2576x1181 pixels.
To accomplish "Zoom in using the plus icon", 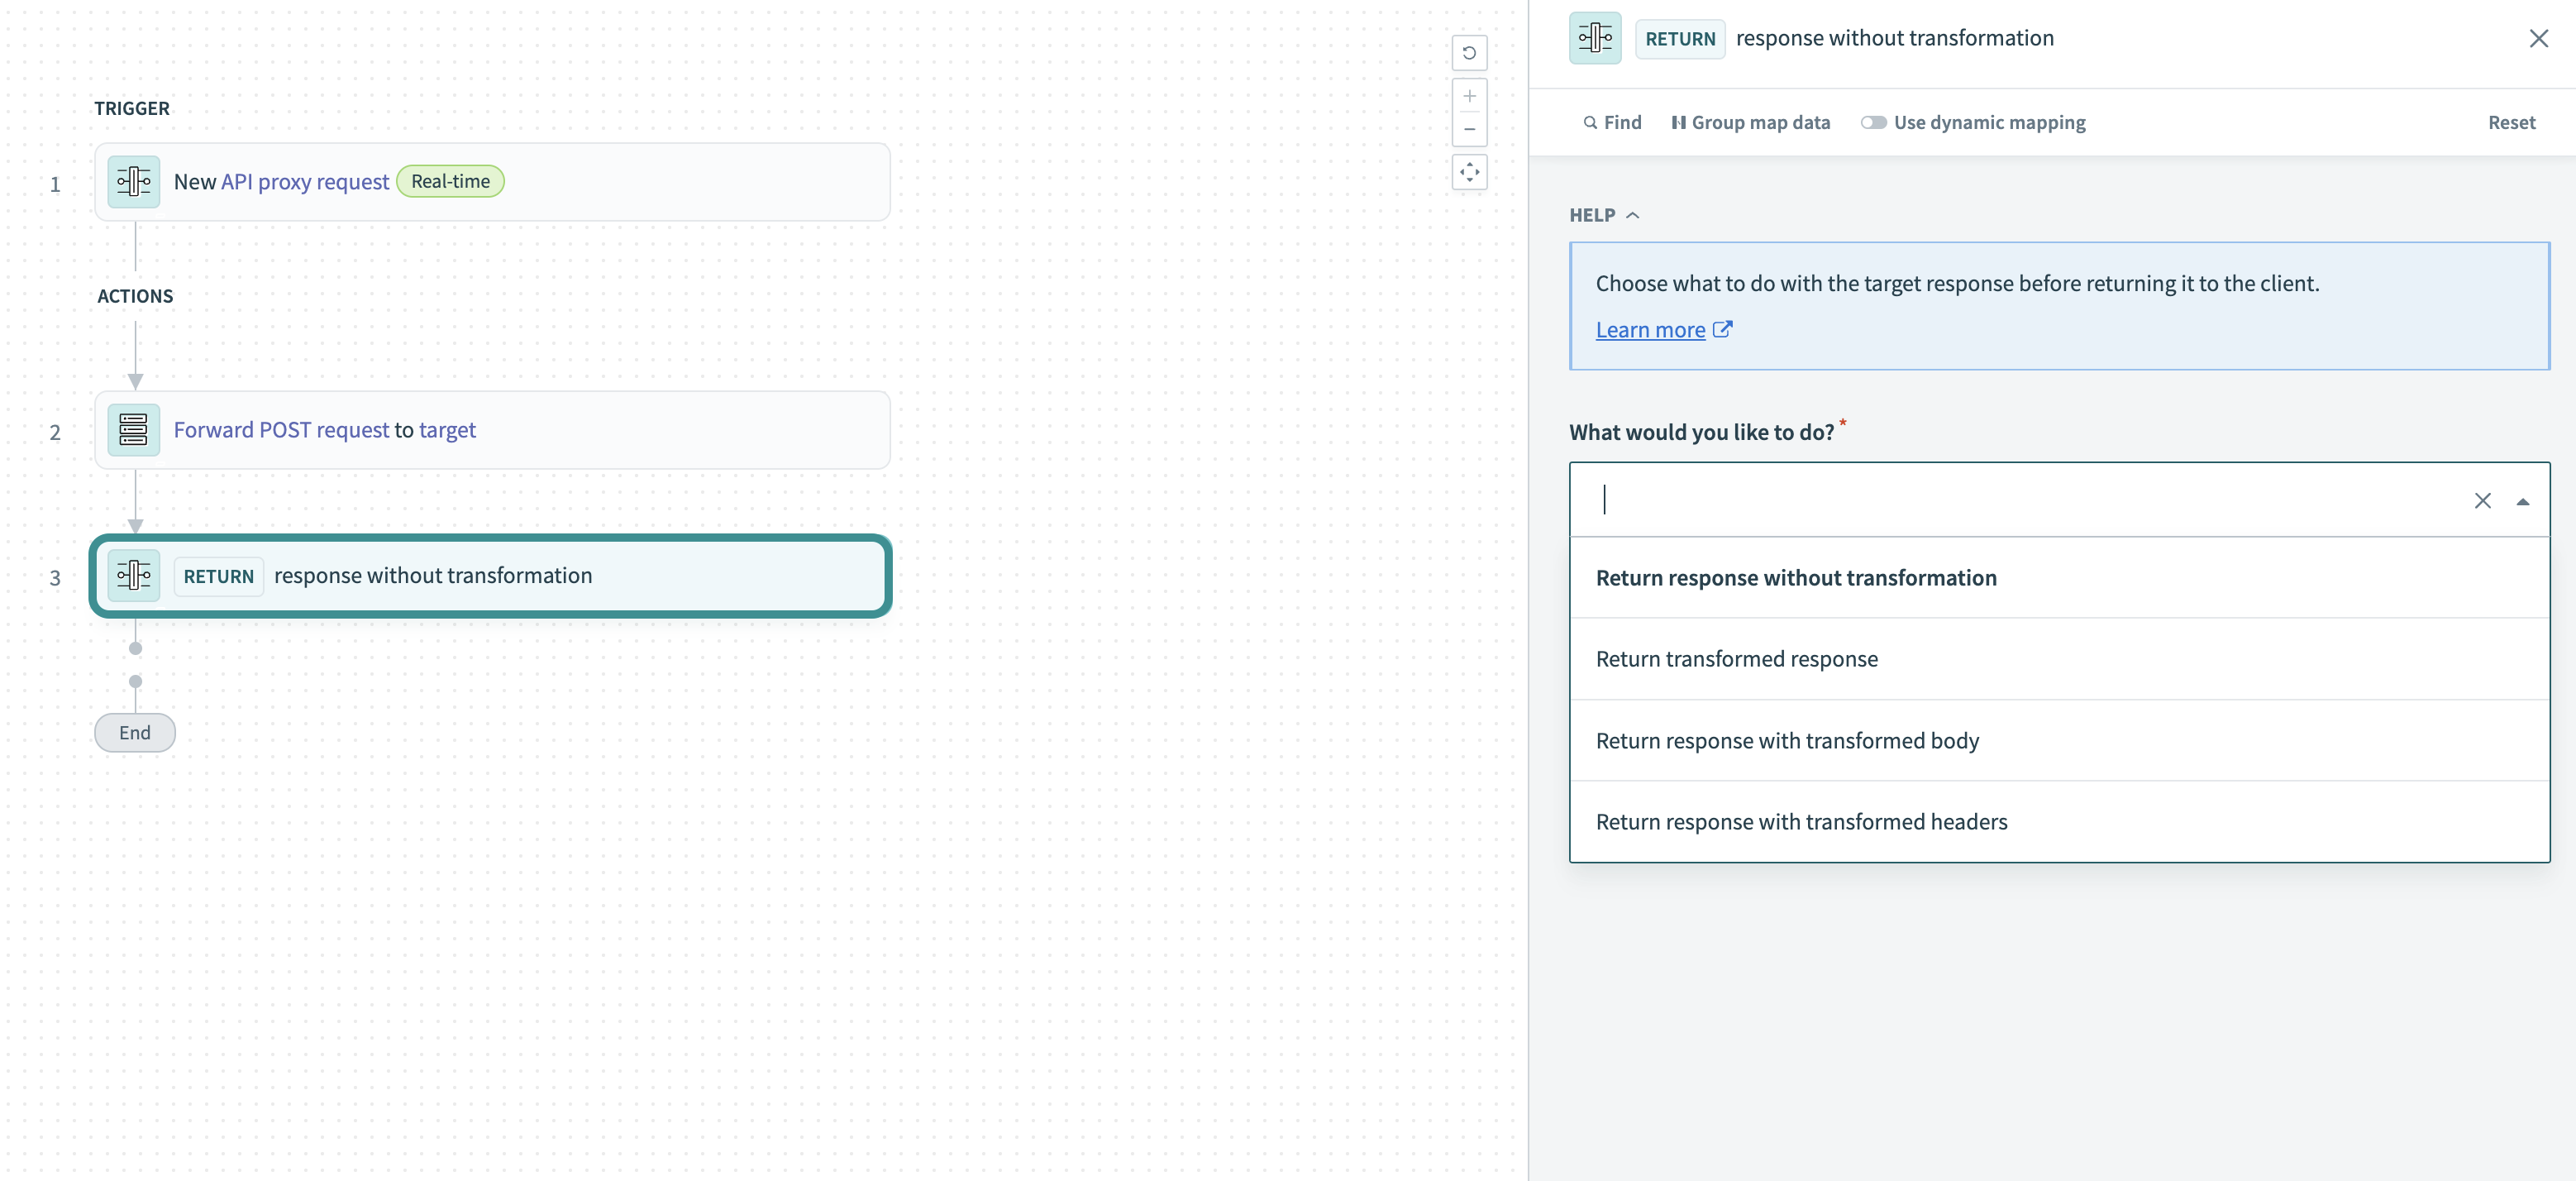I will 1469,96.
